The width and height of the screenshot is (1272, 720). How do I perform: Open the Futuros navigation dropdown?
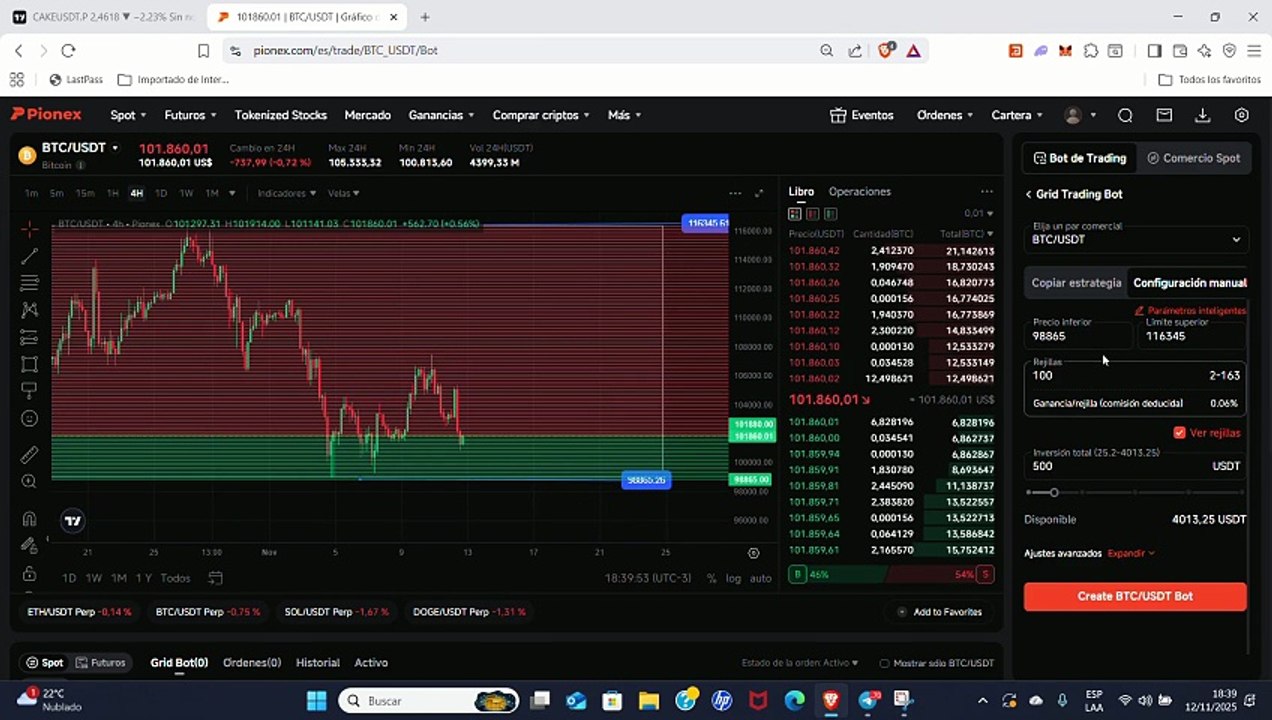(191, 115)
